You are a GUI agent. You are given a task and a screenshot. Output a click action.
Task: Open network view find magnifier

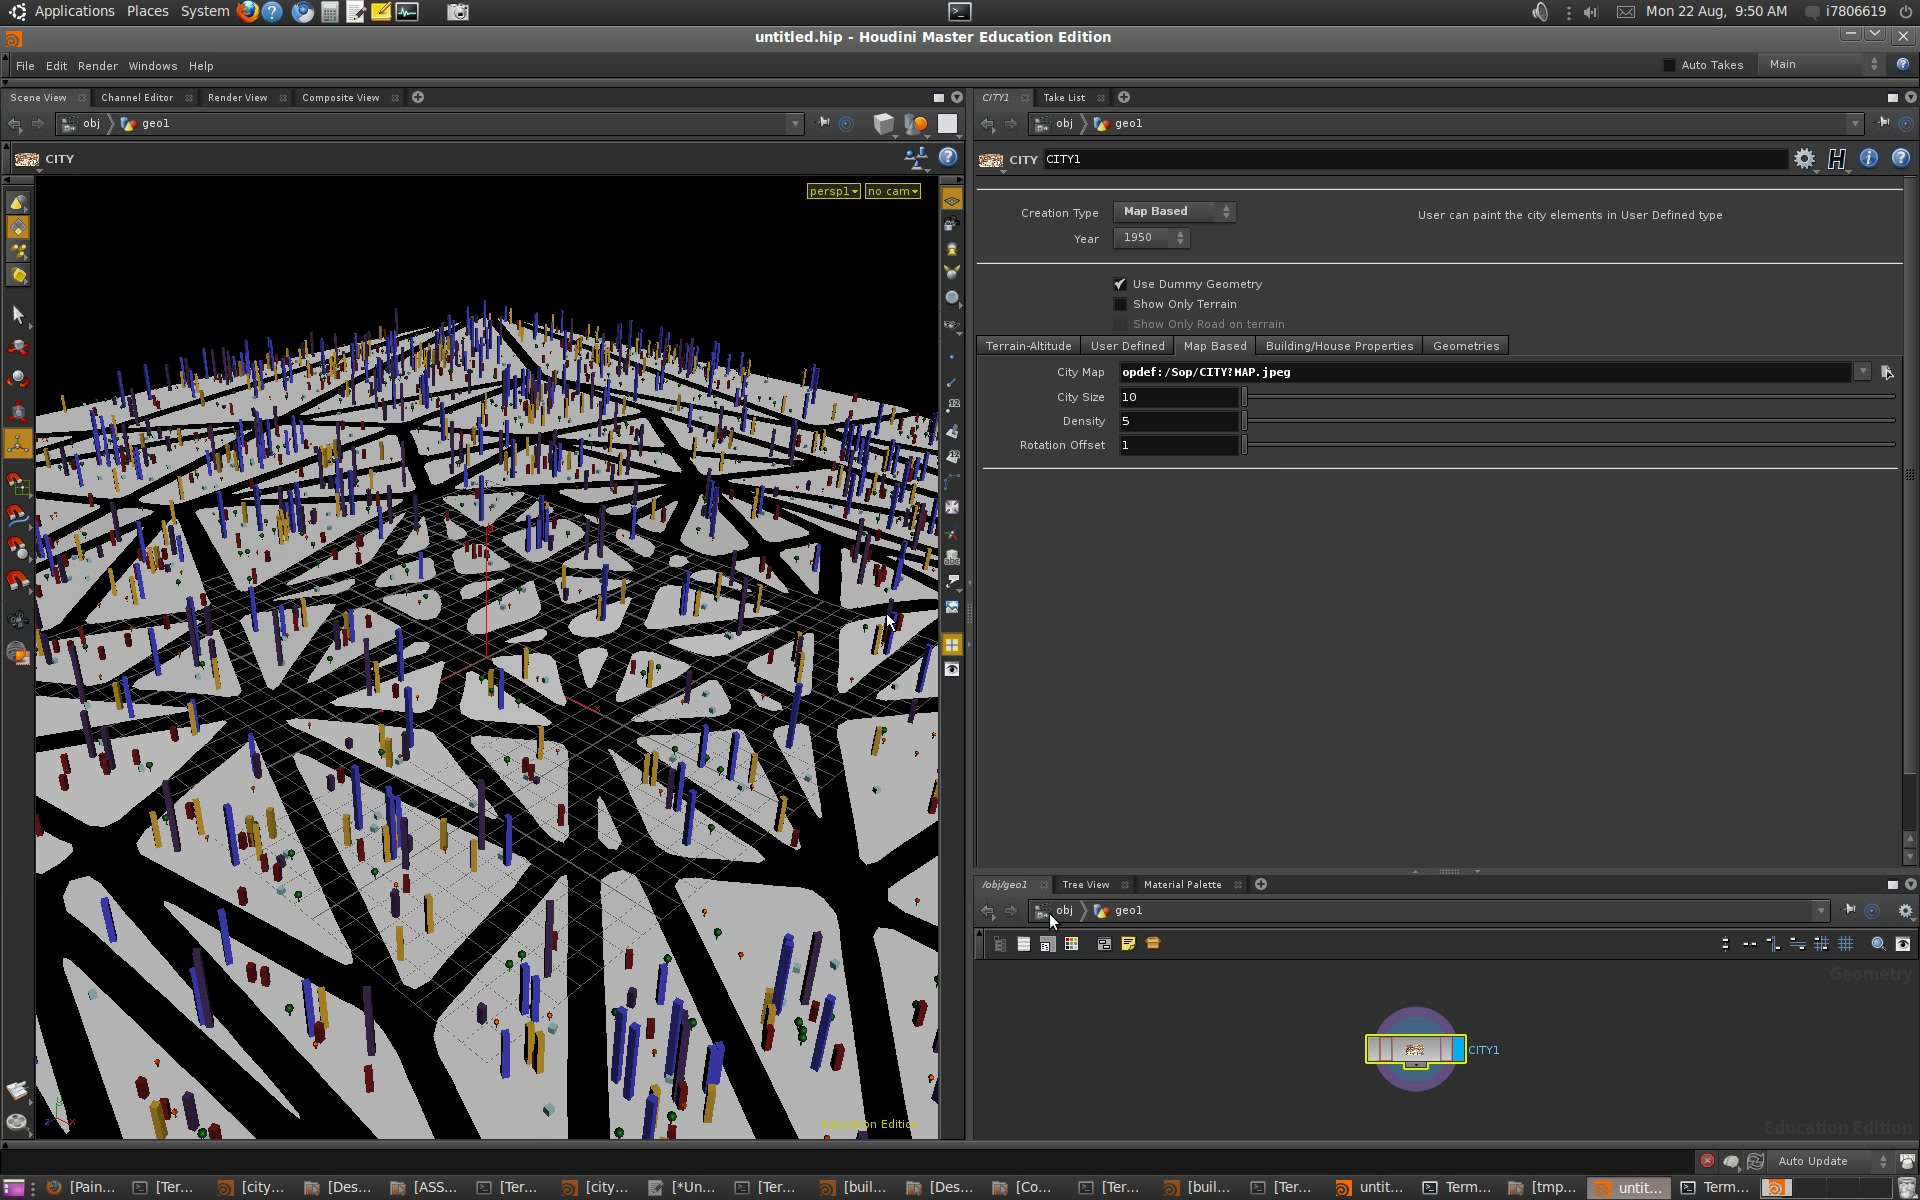(x=1878, y=944)
